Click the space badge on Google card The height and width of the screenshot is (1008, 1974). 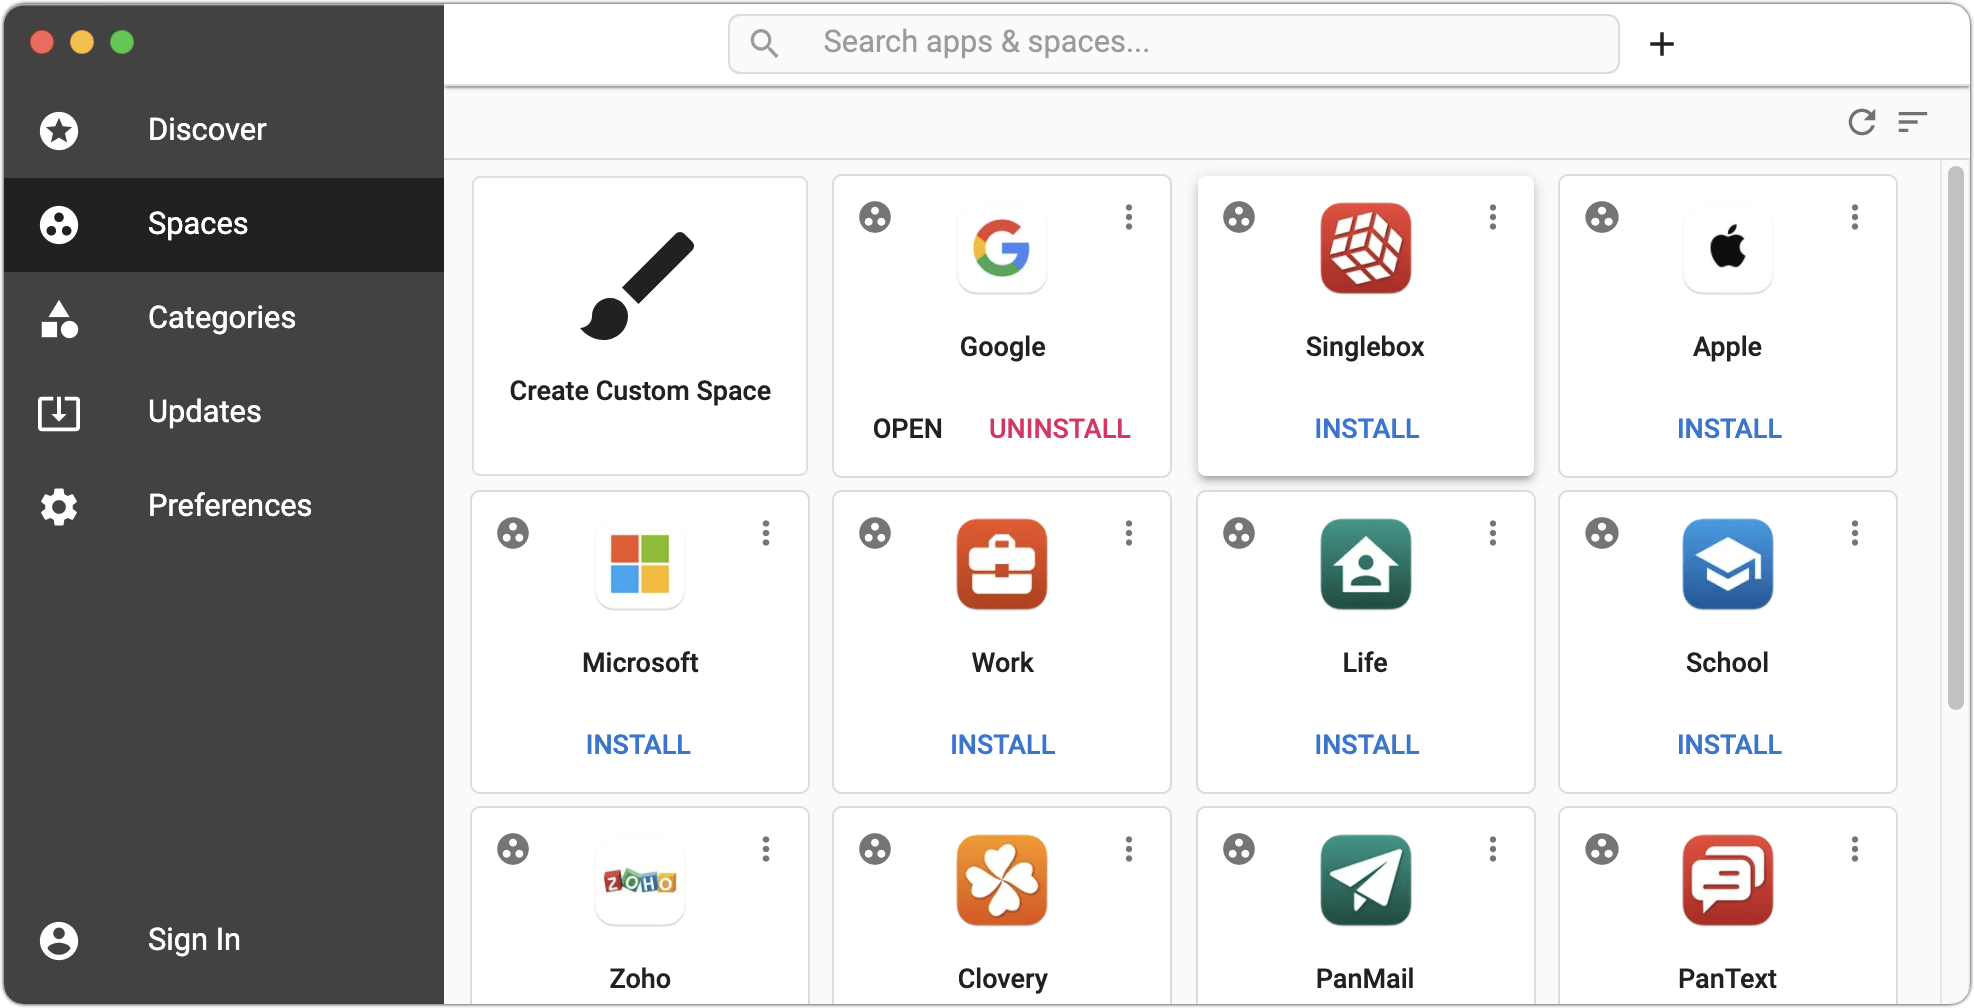click(x=875, y=217)
